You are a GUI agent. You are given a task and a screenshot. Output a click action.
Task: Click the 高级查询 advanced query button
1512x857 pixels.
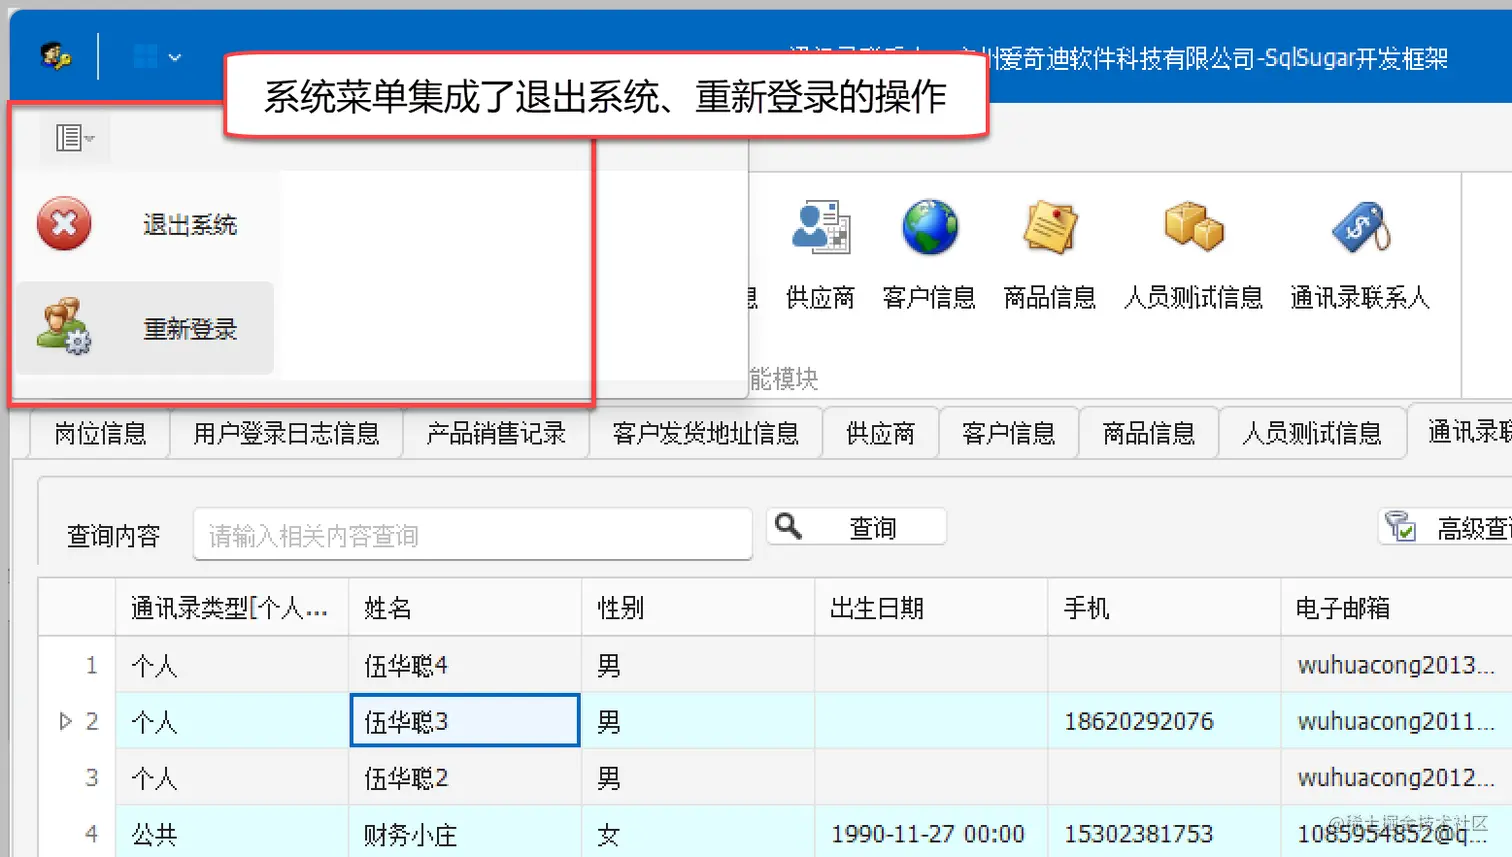coord(1446,527)
